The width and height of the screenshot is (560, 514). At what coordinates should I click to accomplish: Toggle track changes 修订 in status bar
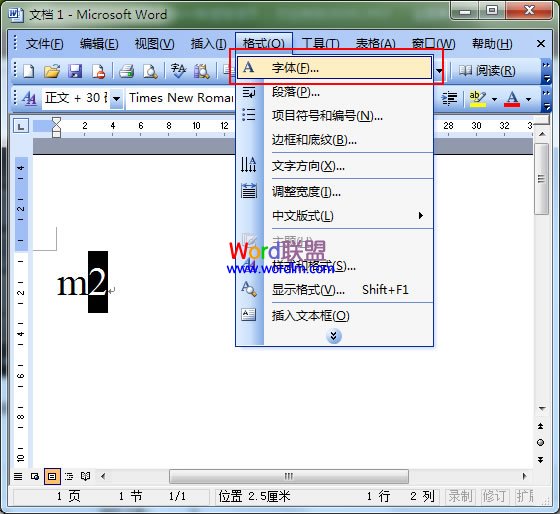click(494, 496)
